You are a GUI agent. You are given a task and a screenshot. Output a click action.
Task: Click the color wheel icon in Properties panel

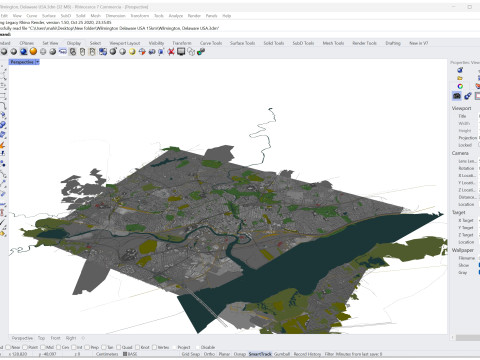coord(460,86)
